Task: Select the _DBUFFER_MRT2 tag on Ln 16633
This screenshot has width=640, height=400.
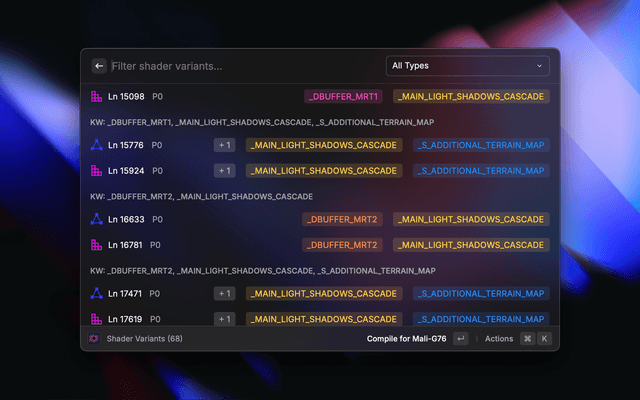Action: [x=342, y=219]
